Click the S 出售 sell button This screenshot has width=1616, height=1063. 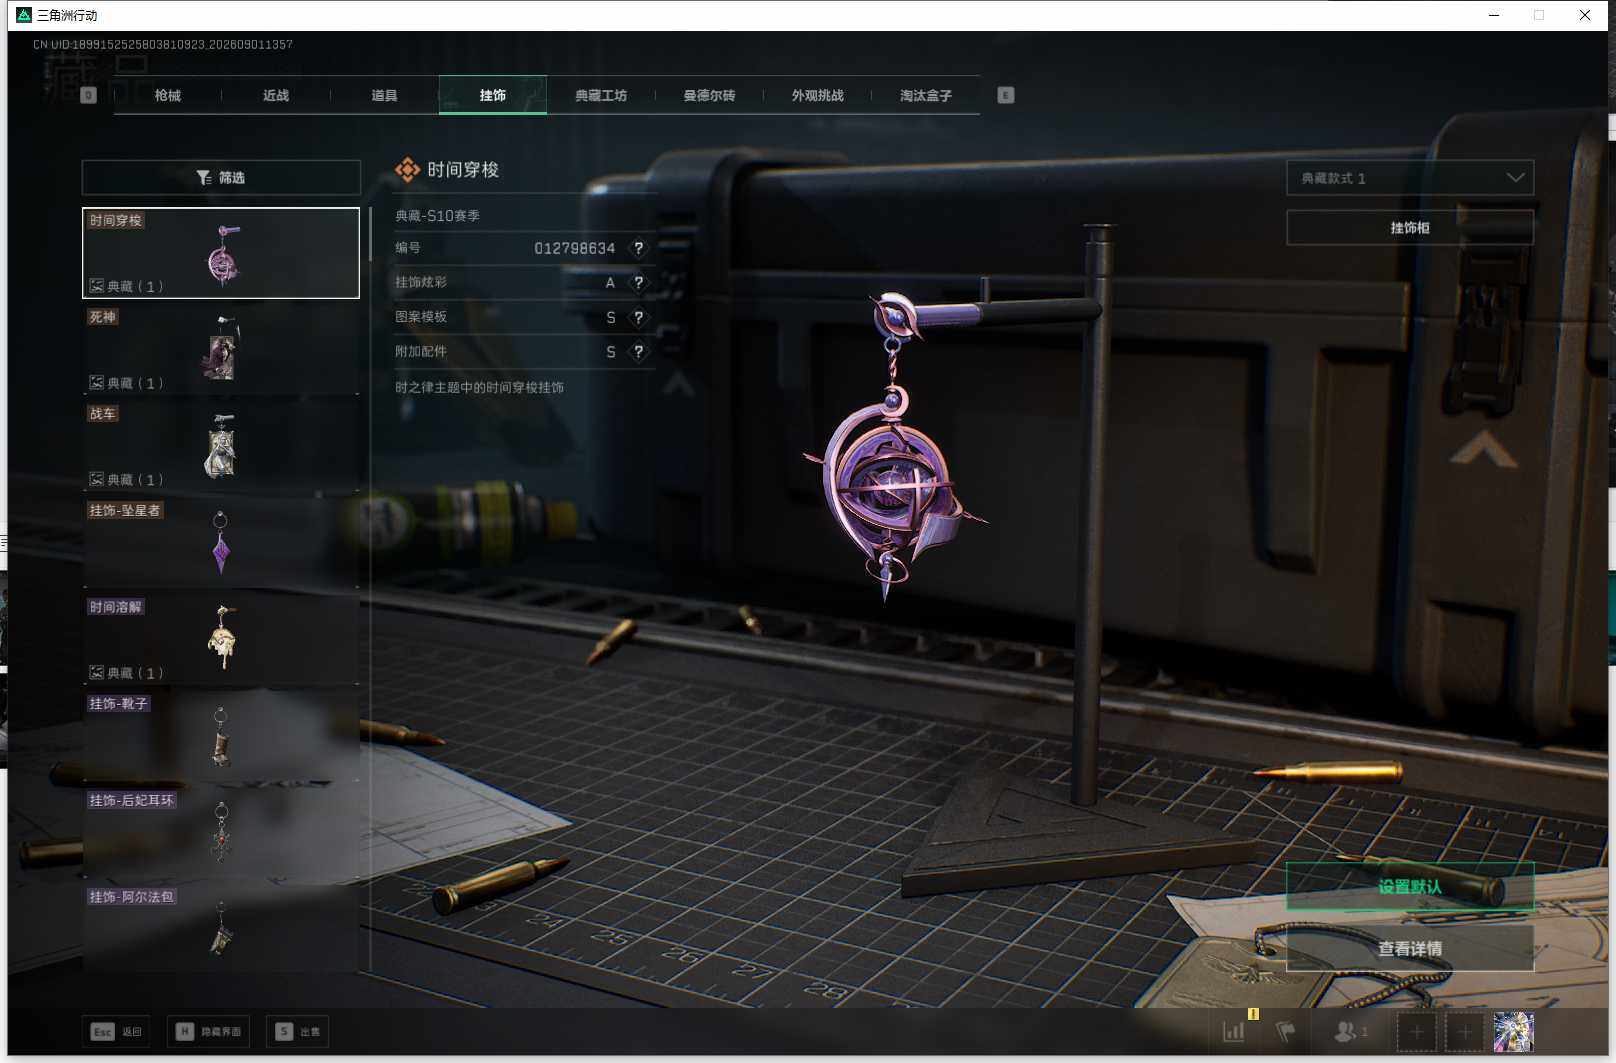(298, 1031)
